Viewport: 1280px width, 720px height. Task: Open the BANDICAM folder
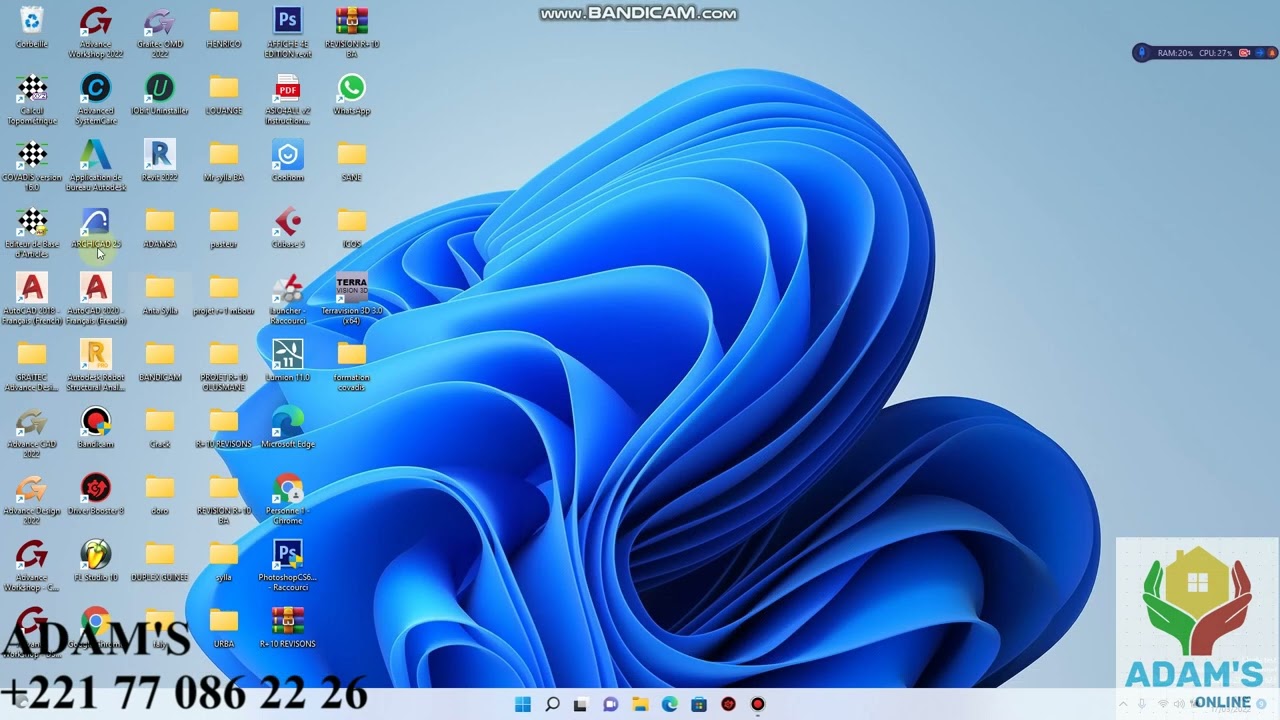coord(160,362)
